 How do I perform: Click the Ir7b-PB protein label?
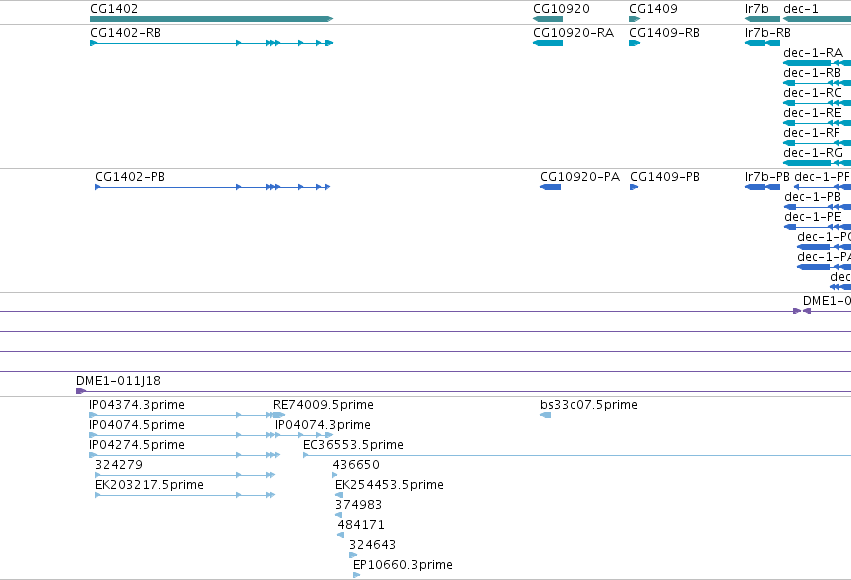click(767, 177)
